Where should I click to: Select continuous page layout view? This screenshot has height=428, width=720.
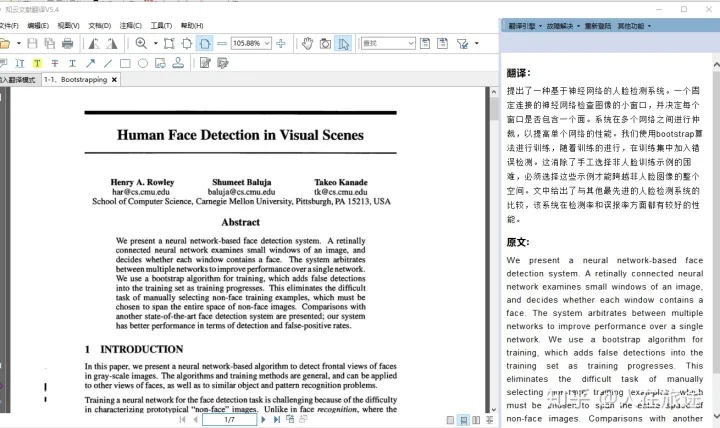click(464, 420)
